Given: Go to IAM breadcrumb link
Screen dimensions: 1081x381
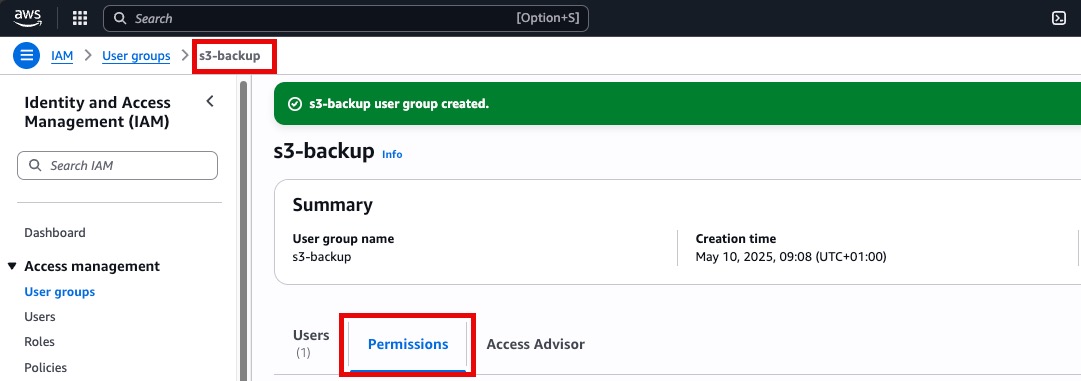Looking at the screenshot, I should pyautogui.click(x=62, y=56).
